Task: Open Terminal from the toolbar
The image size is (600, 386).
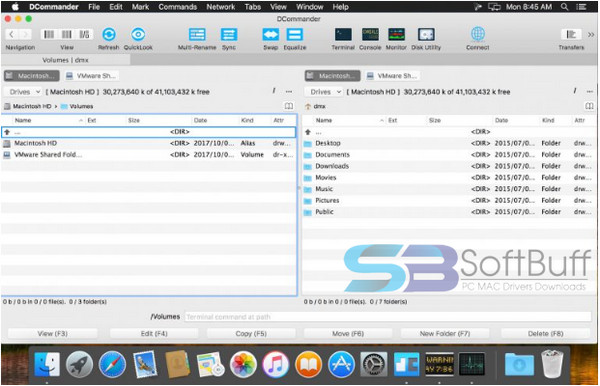Action: pyautogui.click(x=343, y=34)
